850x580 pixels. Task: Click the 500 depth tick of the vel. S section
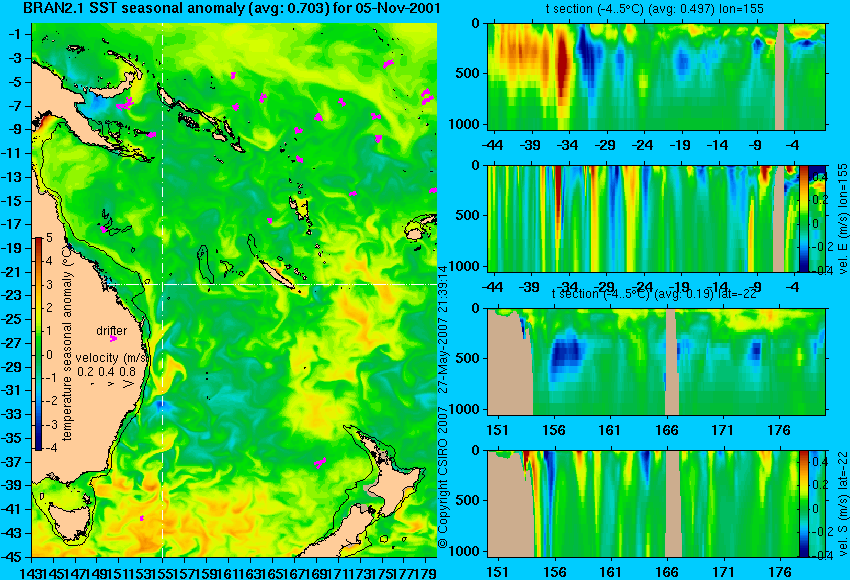click(469, 500)
